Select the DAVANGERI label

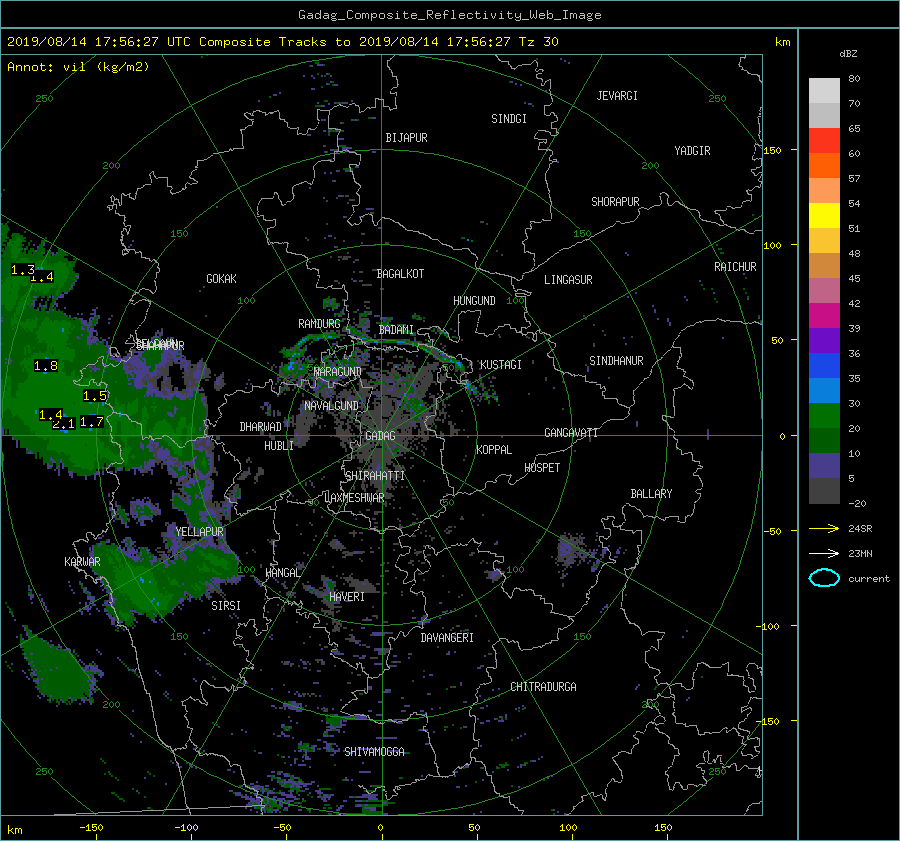pos(447,638)
